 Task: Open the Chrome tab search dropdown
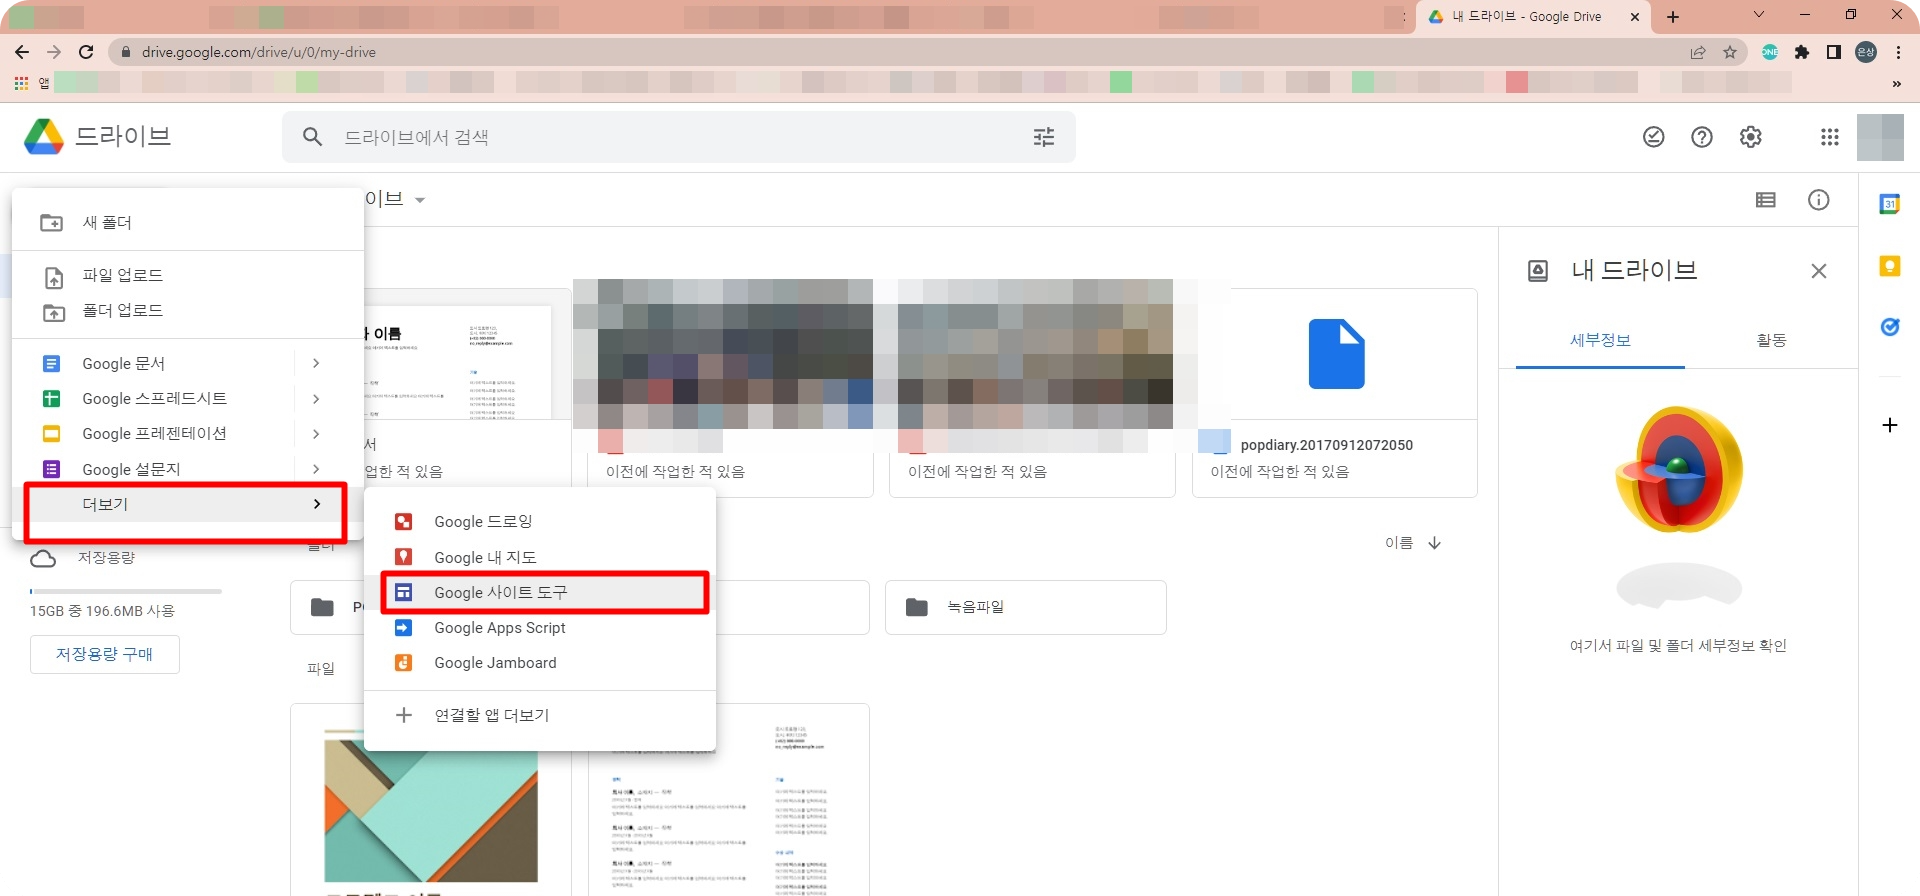(1759, 15)
